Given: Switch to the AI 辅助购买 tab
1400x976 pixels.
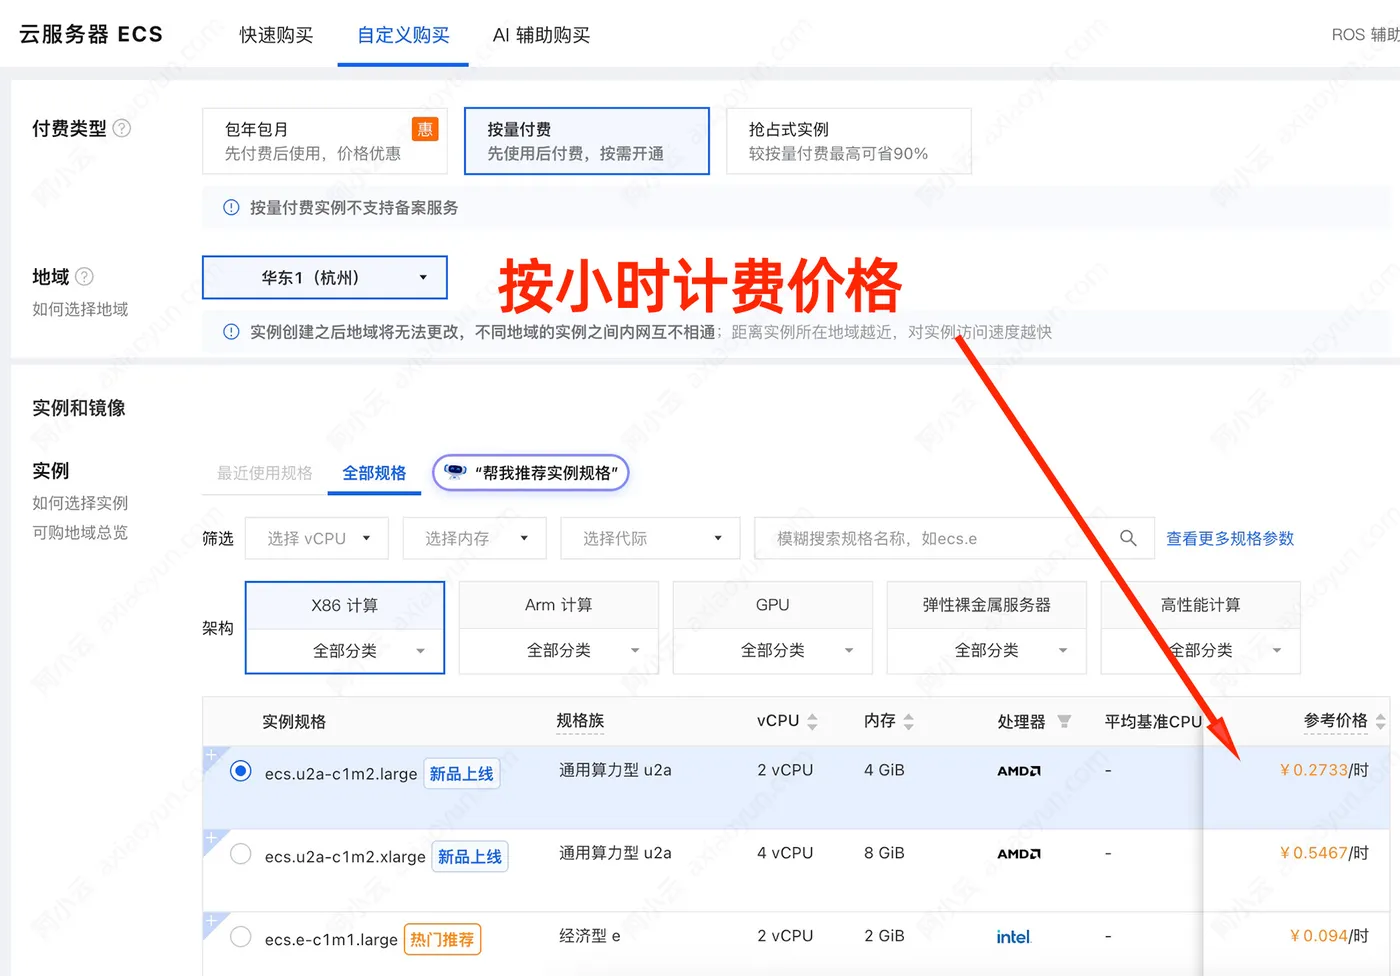Looking at the screenshot, I should [541, 35].
